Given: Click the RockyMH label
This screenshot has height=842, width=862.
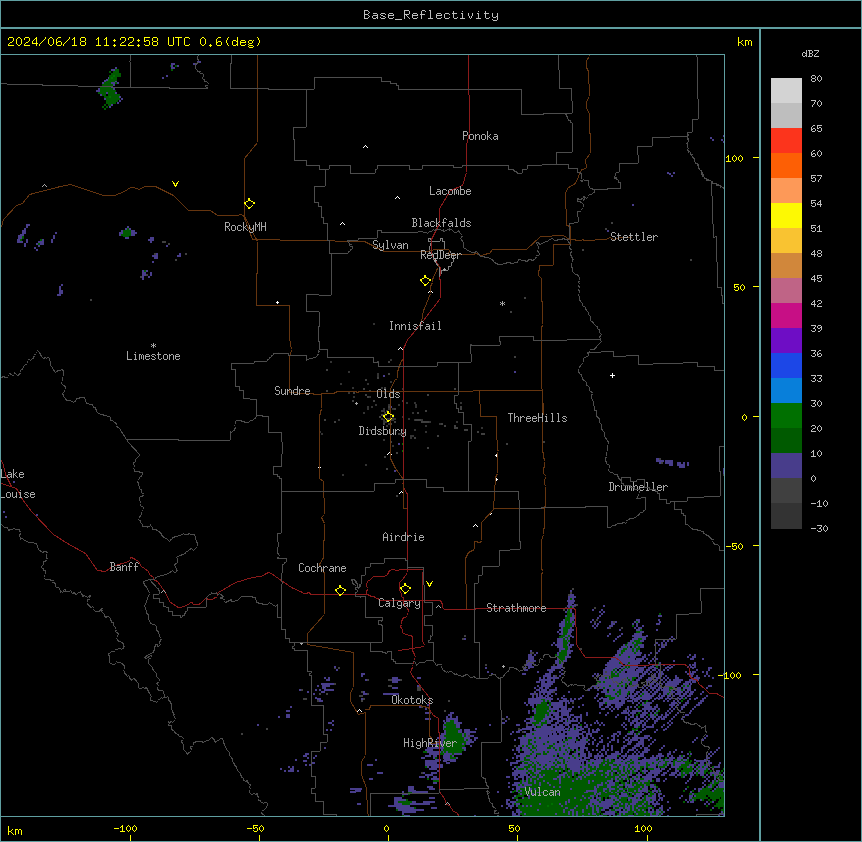Looking at the screenshot, I should pyautogui.click(x=245, y=227).
